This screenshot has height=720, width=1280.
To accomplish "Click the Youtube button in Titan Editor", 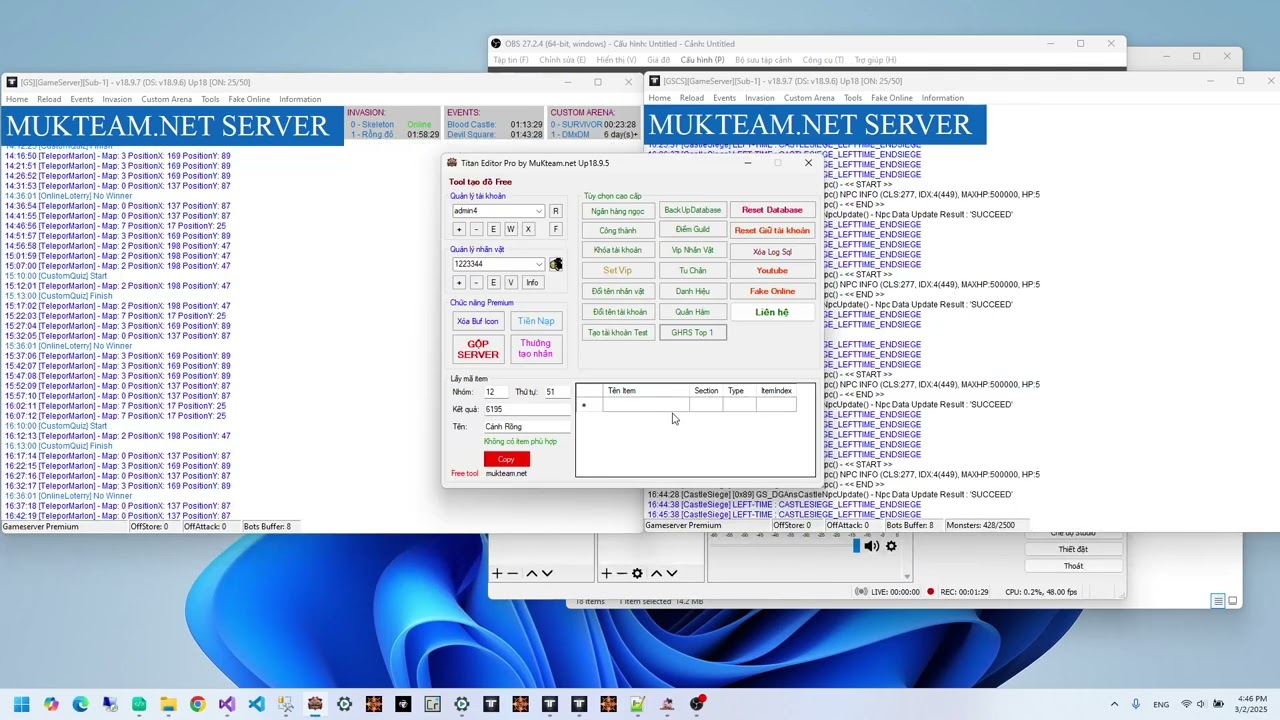I will (x=772, y=270).
